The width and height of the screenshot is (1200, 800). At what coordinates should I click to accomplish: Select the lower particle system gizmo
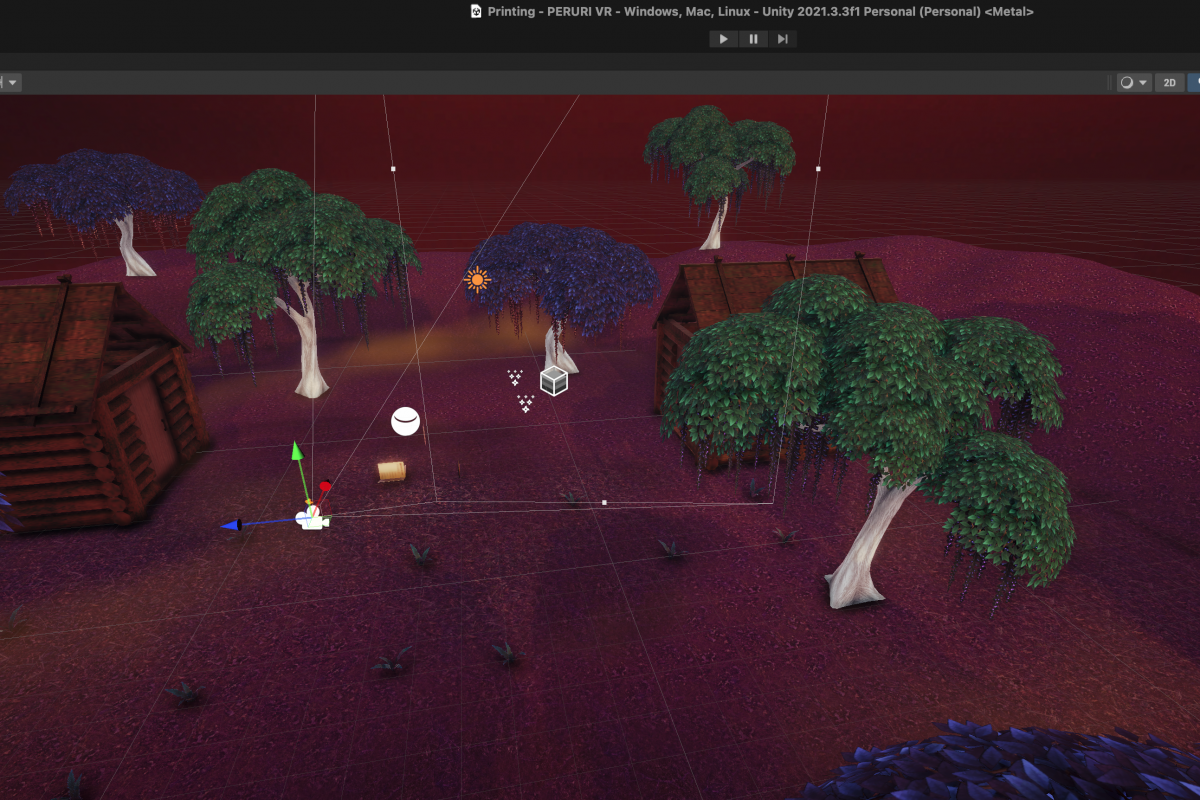click(525, 403)
